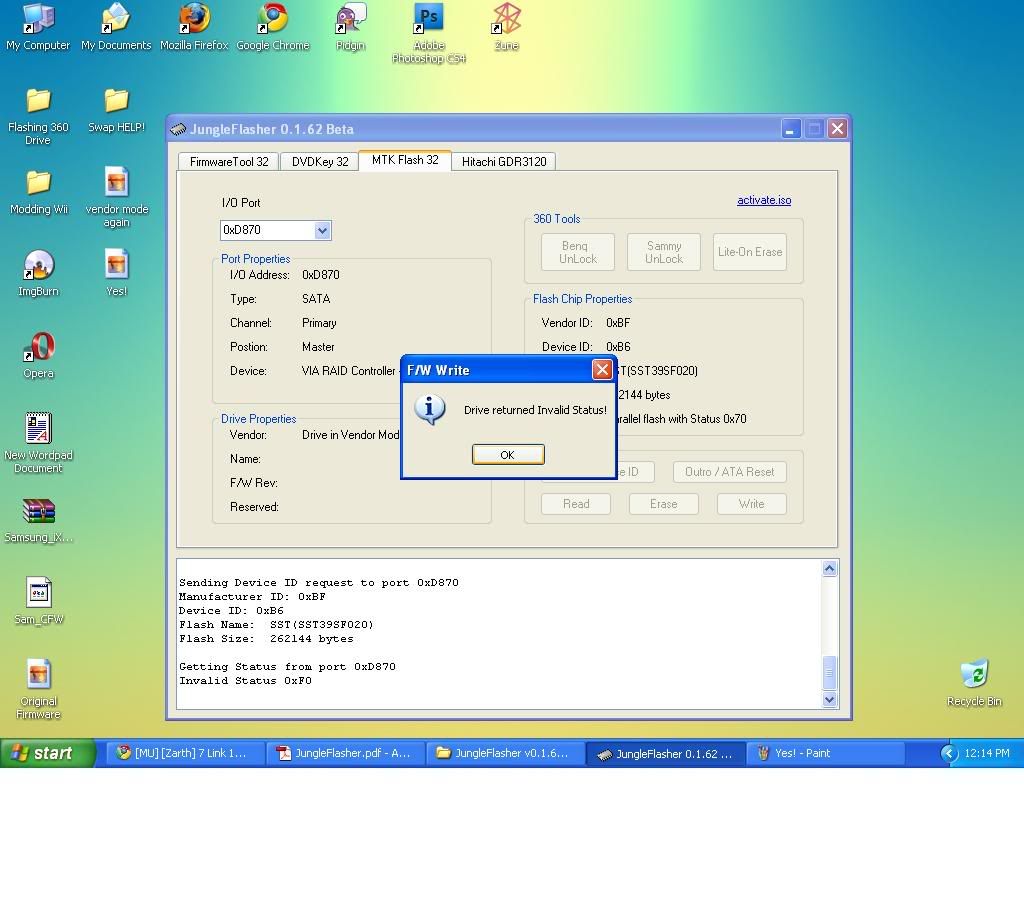Close the F/W Write dialog with X
1024x900 pixels.
coord(602,370)
